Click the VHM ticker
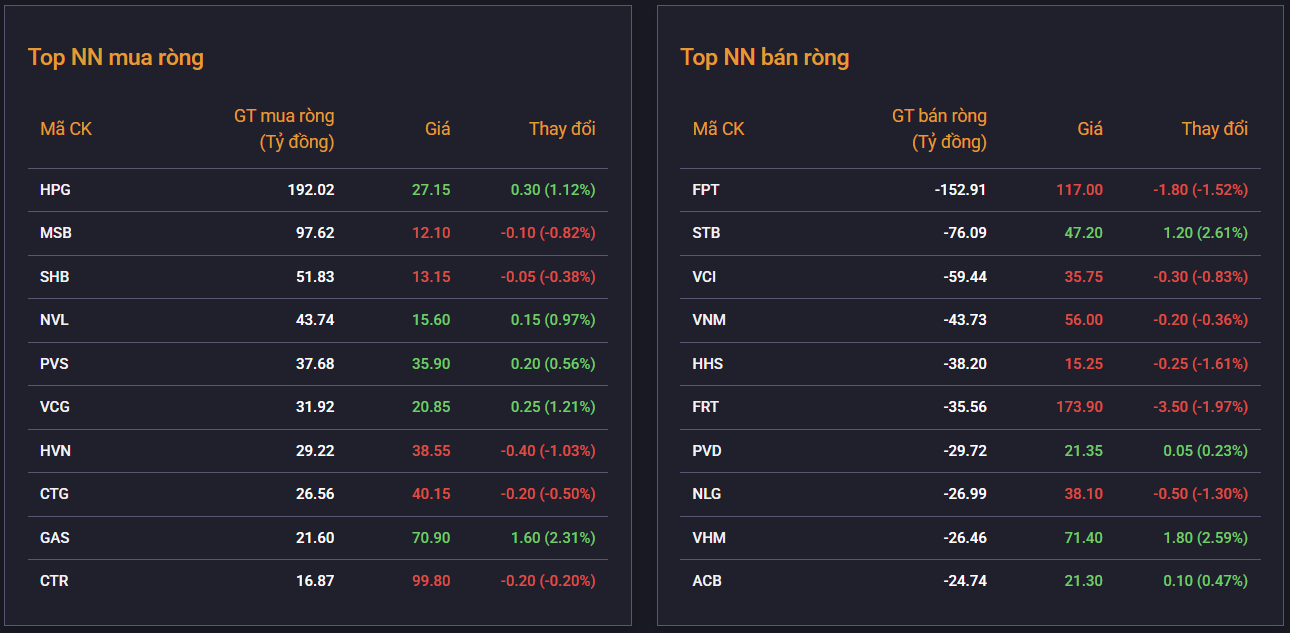The image size is (1290, 633). tap(709, 538)
